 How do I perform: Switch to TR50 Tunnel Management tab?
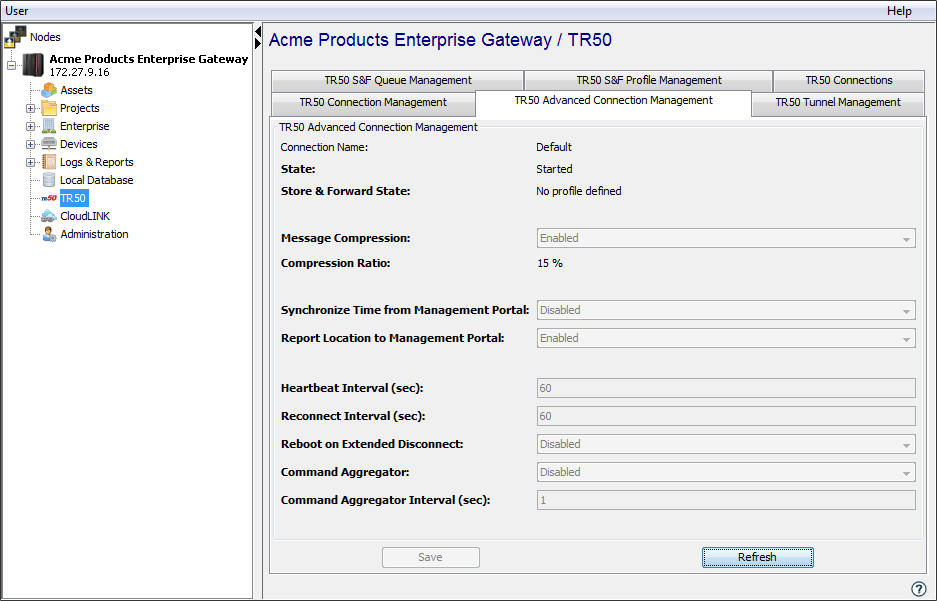pyautogui.click(x=838, y=103)
